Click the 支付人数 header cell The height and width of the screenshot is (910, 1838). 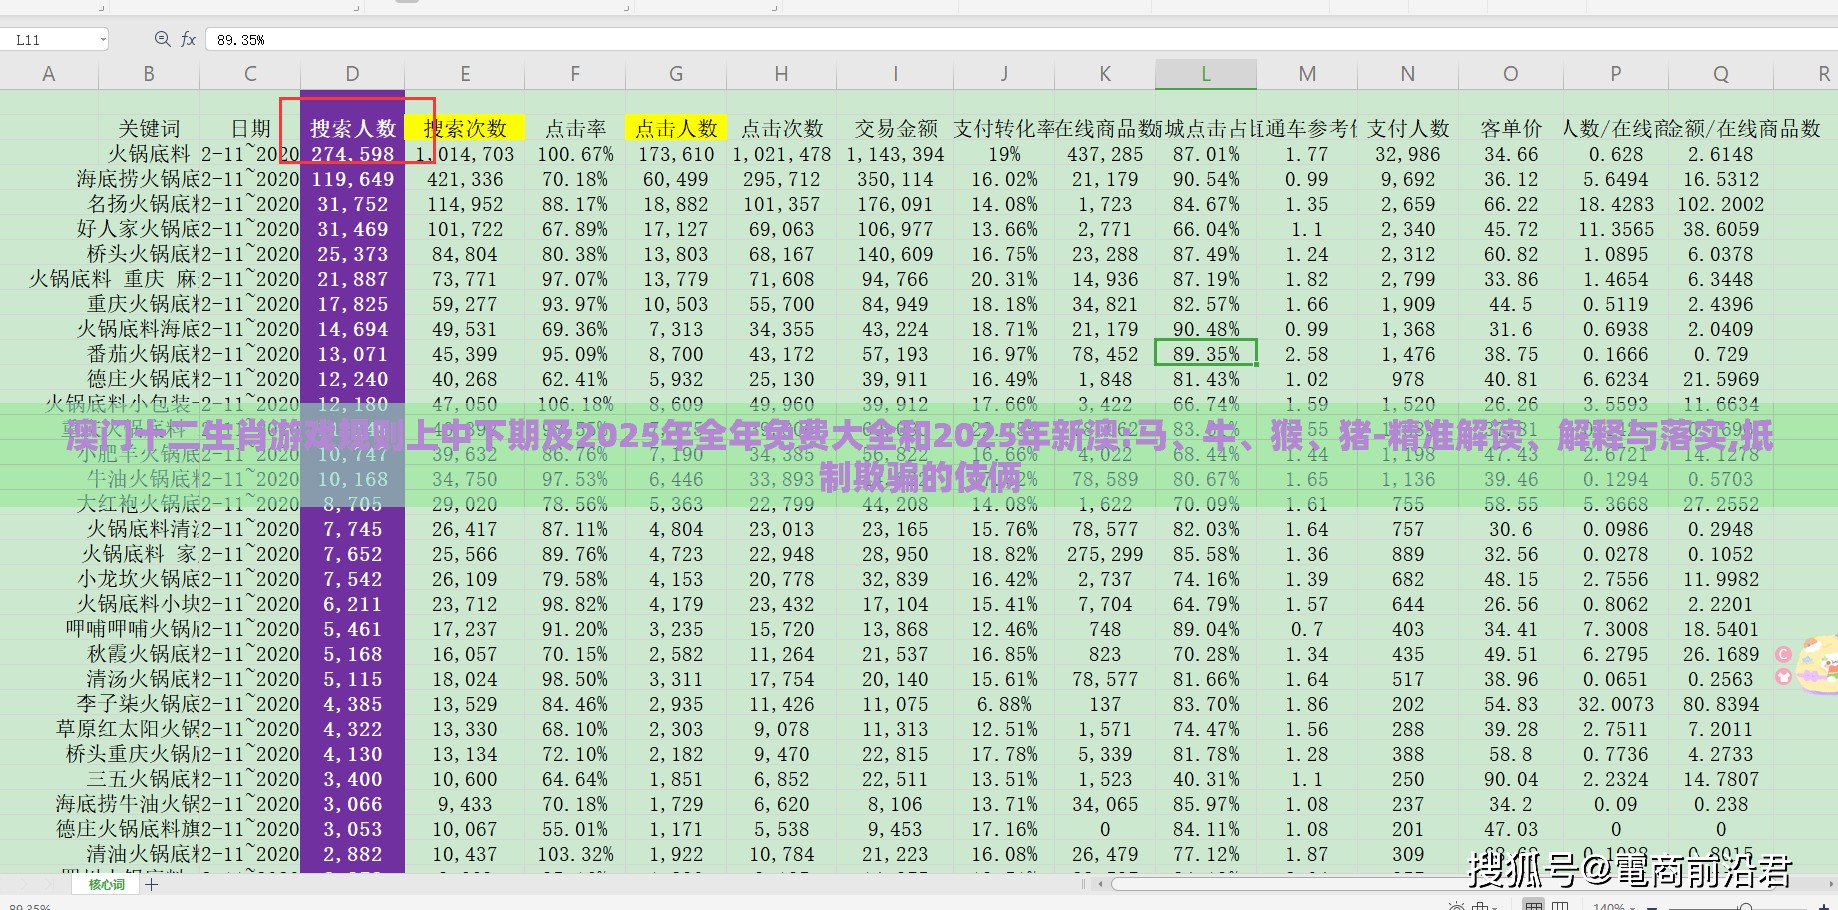click(1408, 128)
